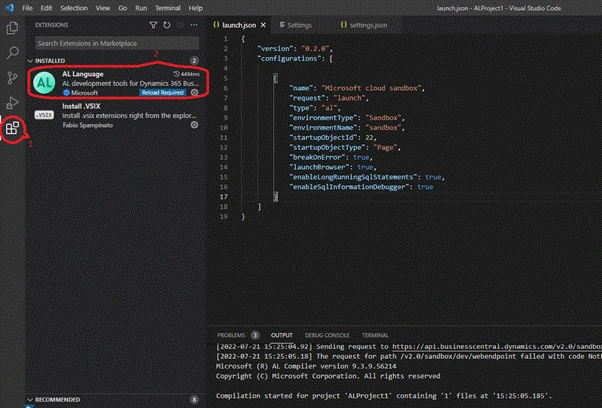Switch to the settings.json editor tab
The width and height of the screenshot is (602, 408).
tap(368, 25)
